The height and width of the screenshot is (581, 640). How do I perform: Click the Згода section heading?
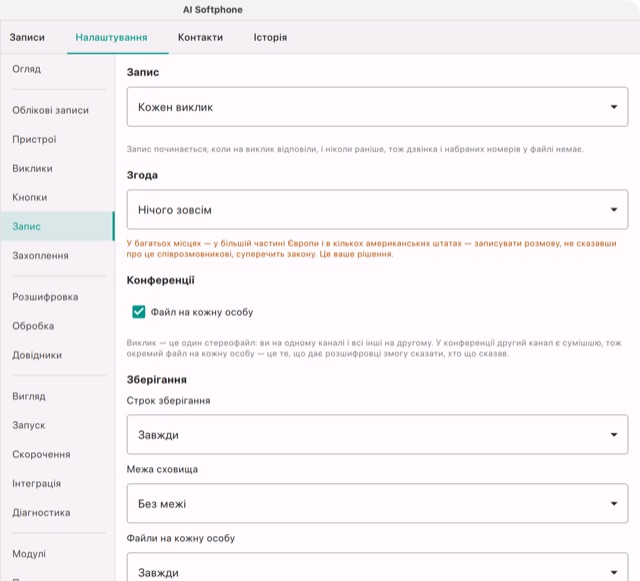142,175
